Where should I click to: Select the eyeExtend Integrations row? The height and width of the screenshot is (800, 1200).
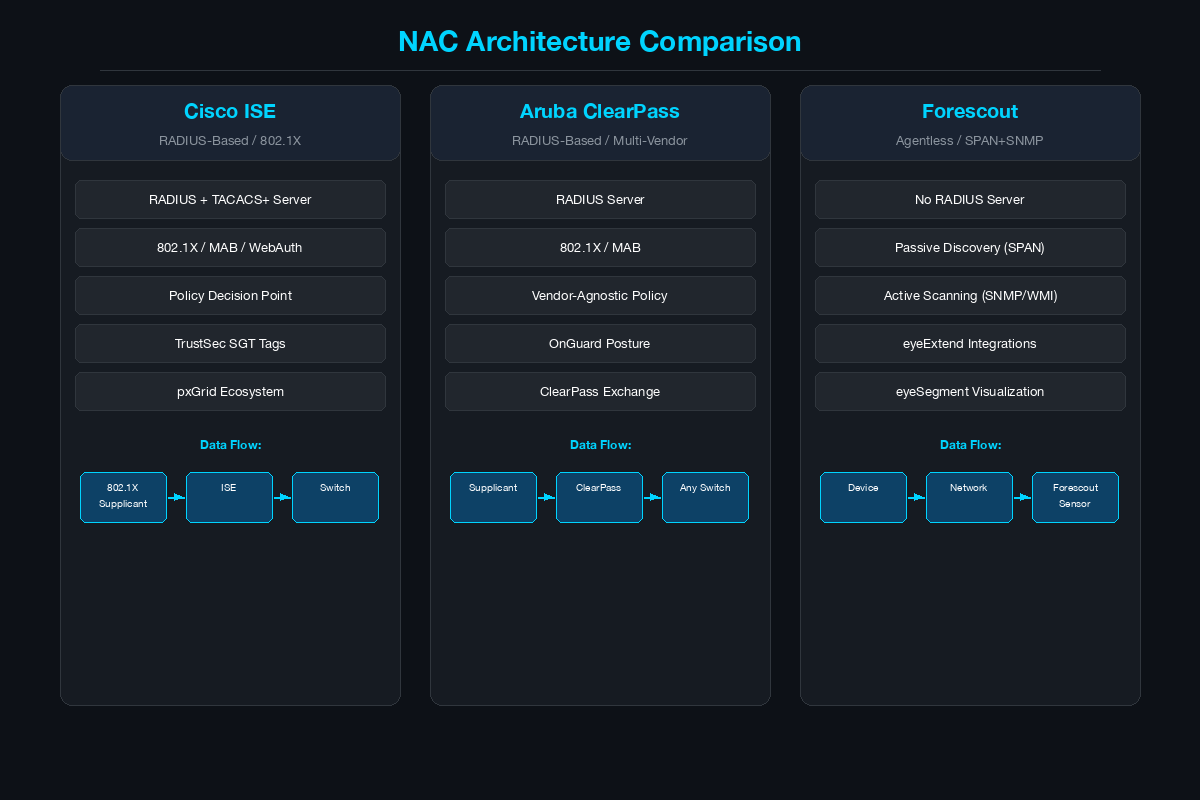point(970,343)
